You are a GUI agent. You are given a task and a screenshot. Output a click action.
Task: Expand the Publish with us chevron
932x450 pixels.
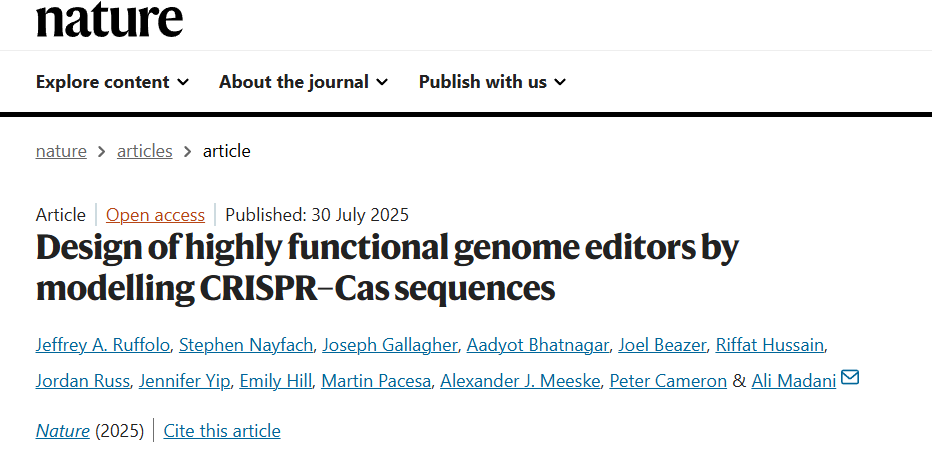[x=560, y=82]
